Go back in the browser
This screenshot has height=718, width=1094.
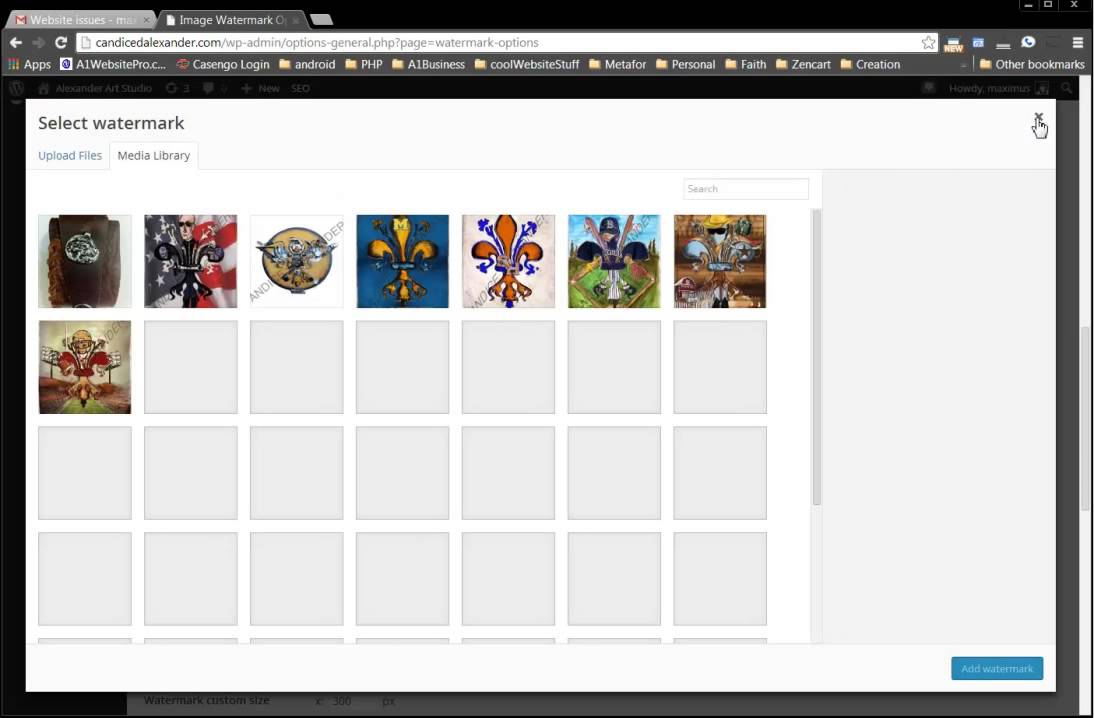(x=15, y=43)
